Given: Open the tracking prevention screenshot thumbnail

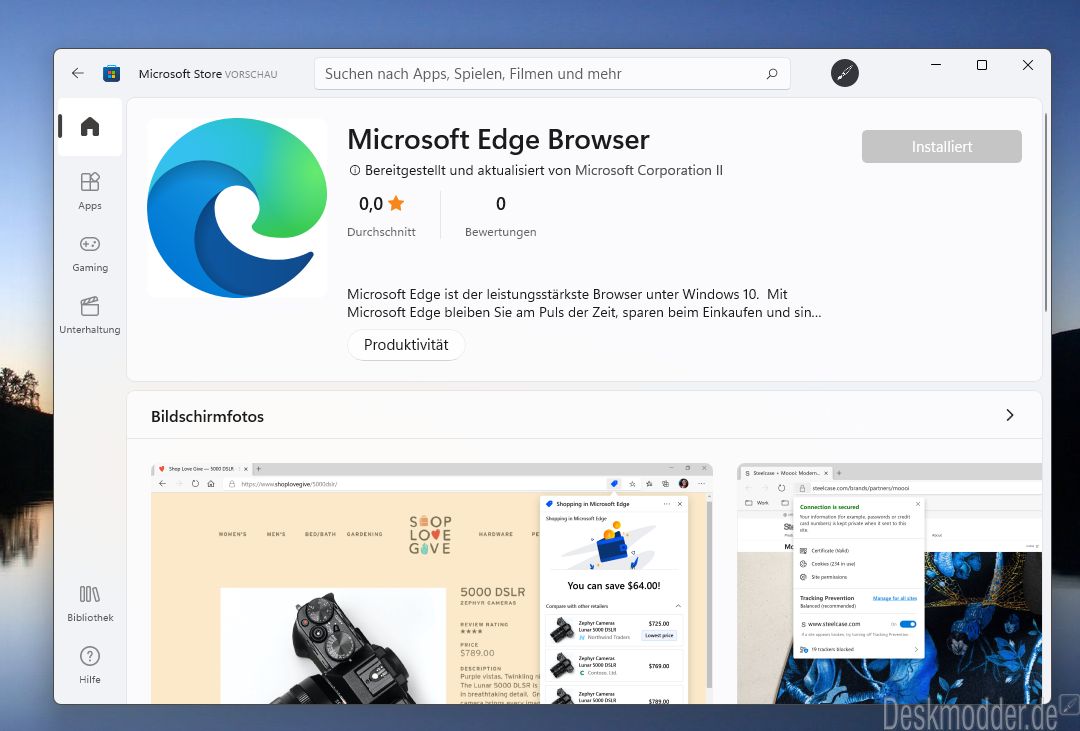Looking at the screenshot, I should (889, 584).
